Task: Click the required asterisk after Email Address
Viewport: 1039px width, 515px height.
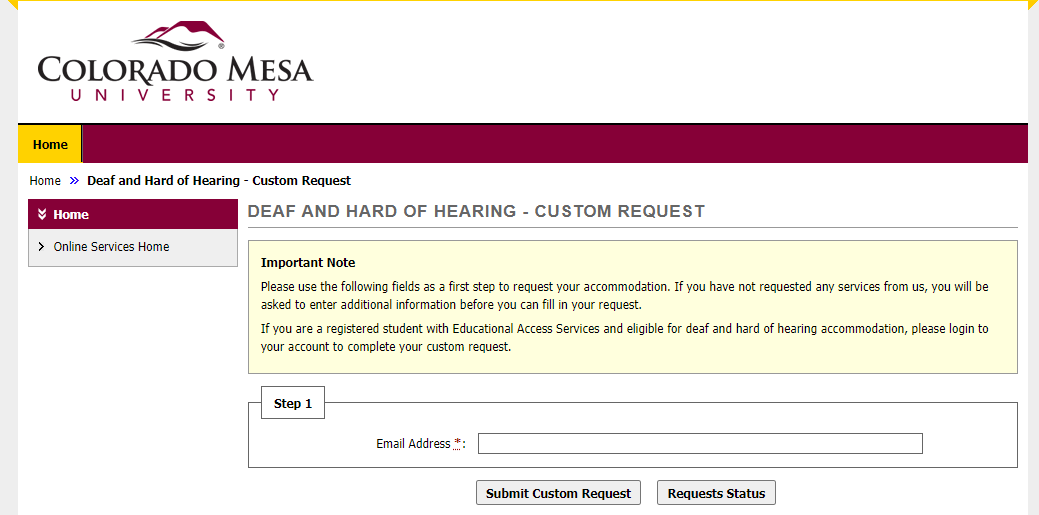Action: click(458, 443)
